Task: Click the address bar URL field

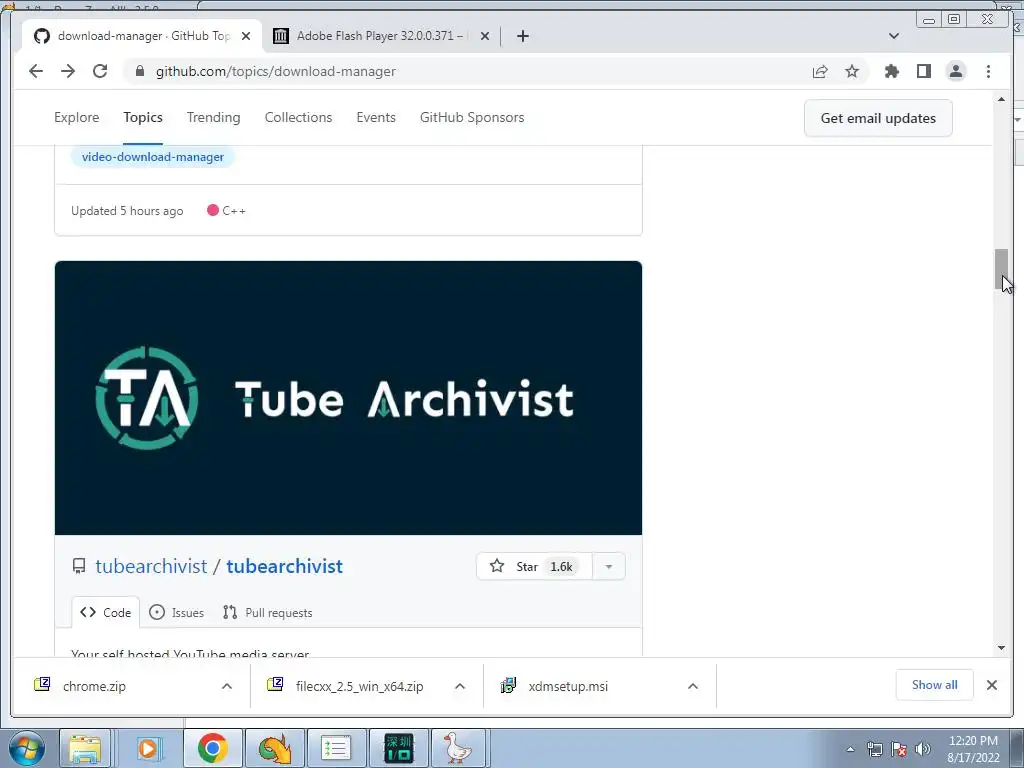Action: point(470,71)
